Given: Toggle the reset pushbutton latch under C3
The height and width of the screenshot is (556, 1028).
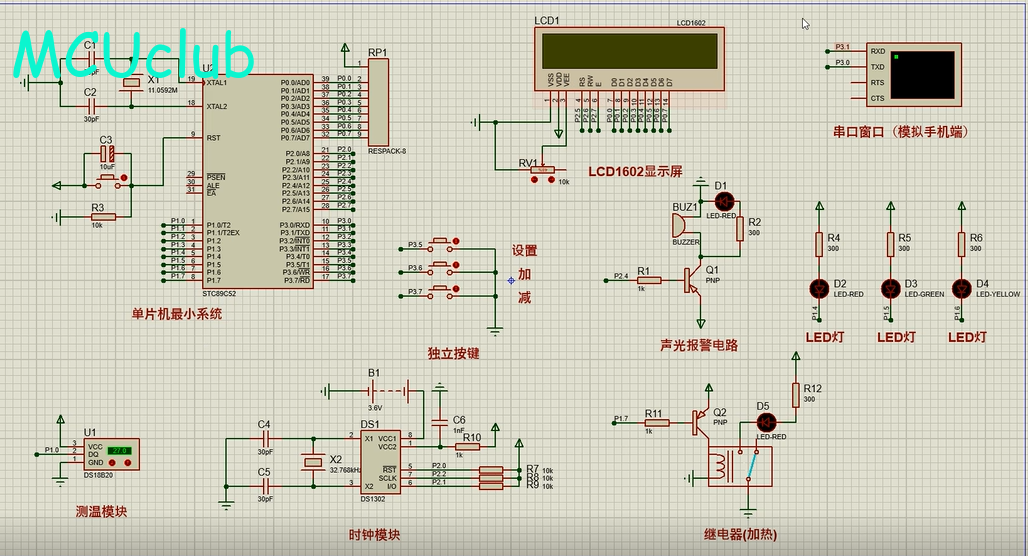Looking at the screenshot, I should point(124,178).
